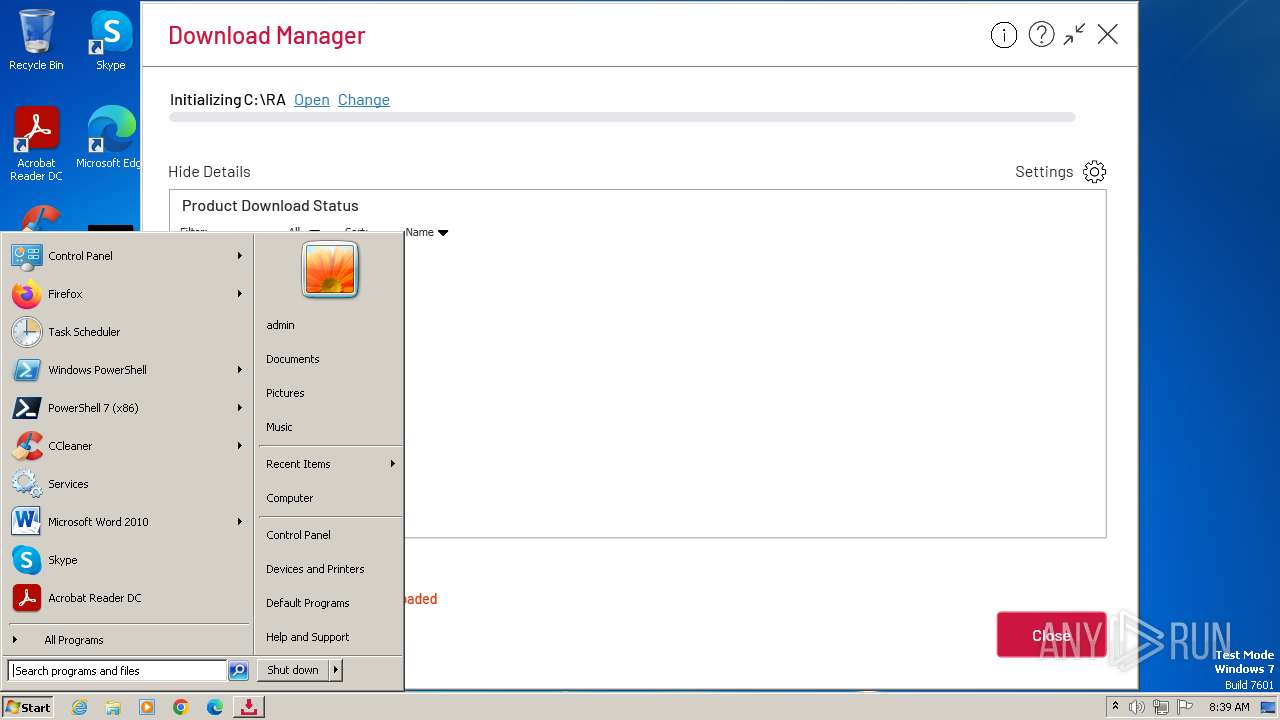The height and width of the screenshot is (720, 1280).
Task: Click the Change link for download location
Action: [363, 100]
